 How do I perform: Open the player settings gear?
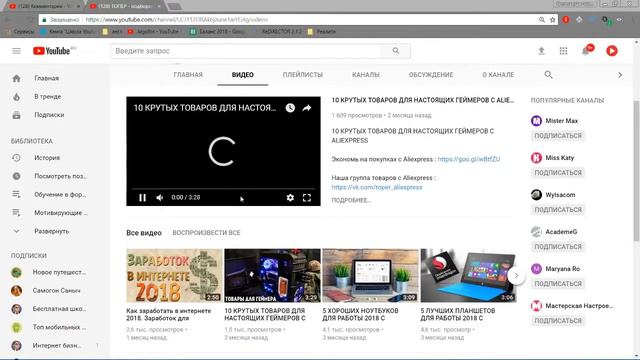[x=290, y=198]
